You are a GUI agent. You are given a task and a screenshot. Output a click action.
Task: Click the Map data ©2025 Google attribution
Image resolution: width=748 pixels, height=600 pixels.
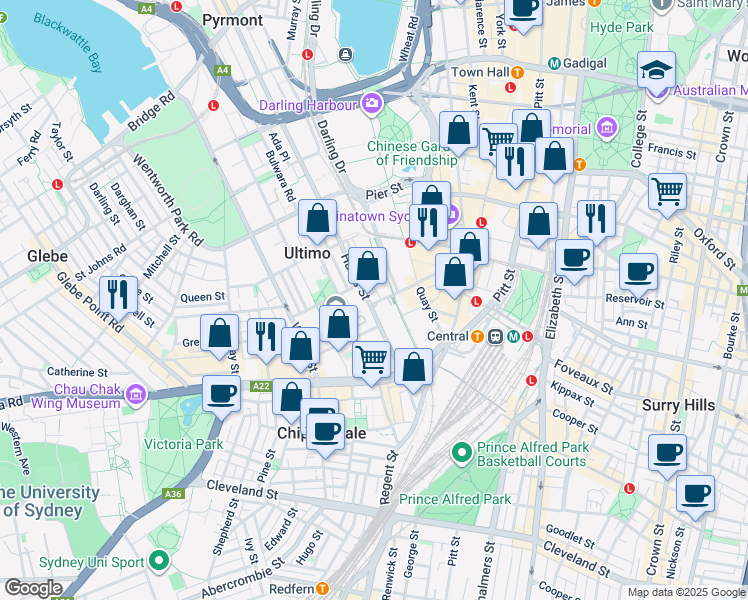[x=686, y=592]
